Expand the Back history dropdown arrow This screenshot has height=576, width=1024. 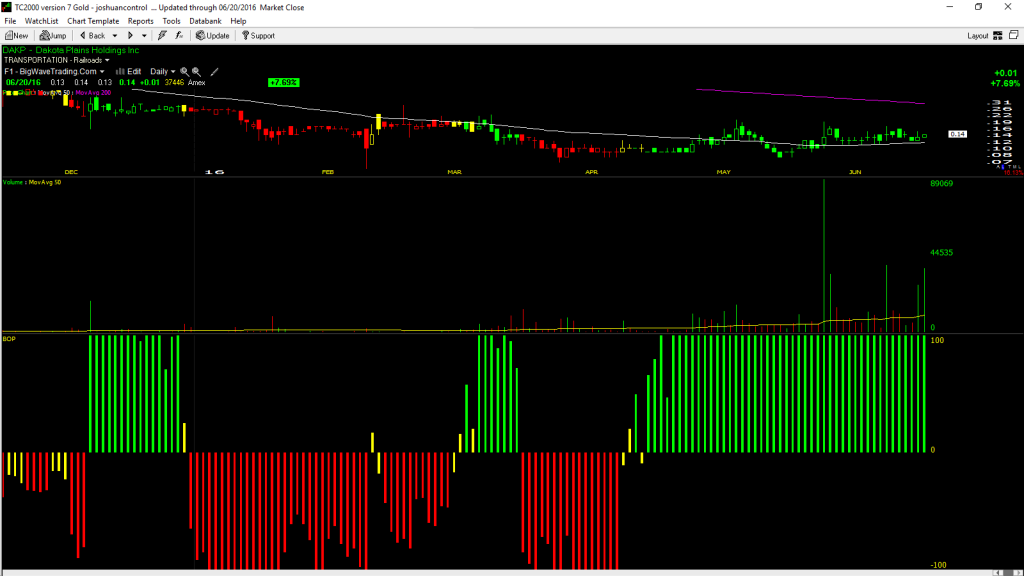(115, 36)
